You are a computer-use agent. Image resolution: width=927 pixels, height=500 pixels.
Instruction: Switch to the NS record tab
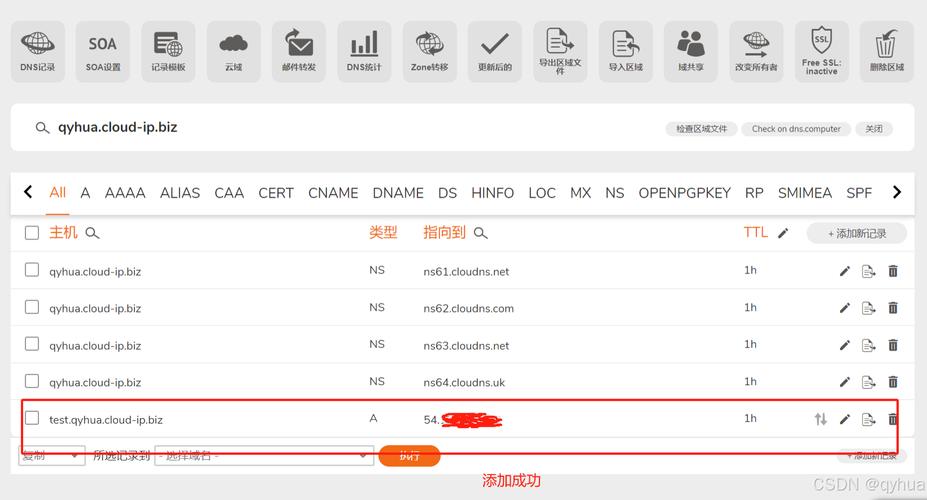pos(615,193)
